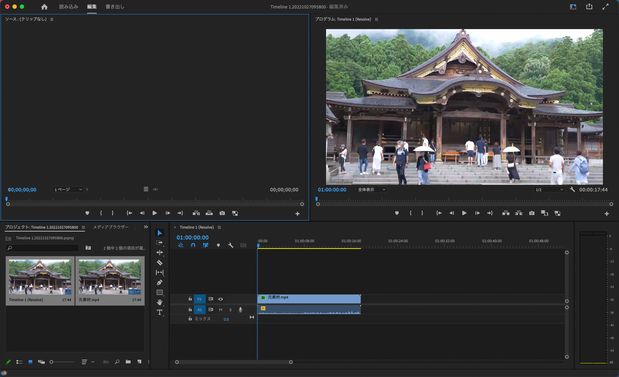Open Program monitor button editor plus

point(607,214)
